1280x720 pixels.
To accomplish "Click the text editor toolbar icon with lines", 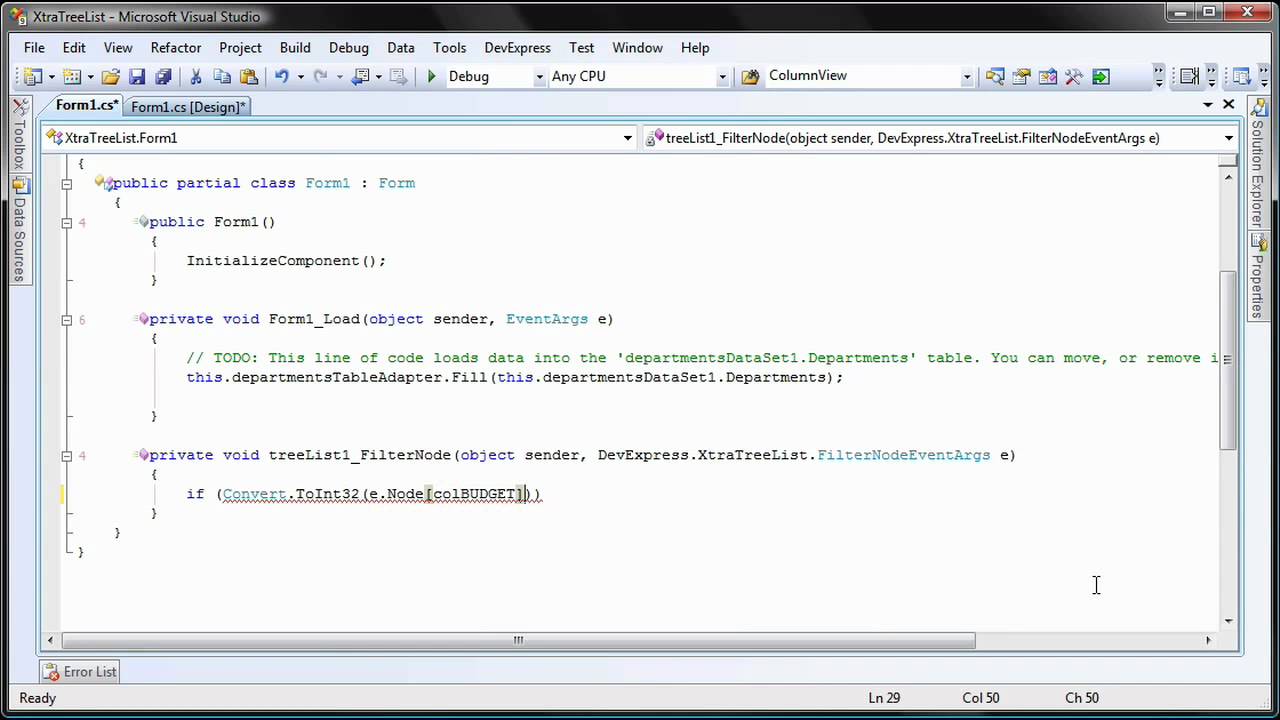I will pos(1189,76).
